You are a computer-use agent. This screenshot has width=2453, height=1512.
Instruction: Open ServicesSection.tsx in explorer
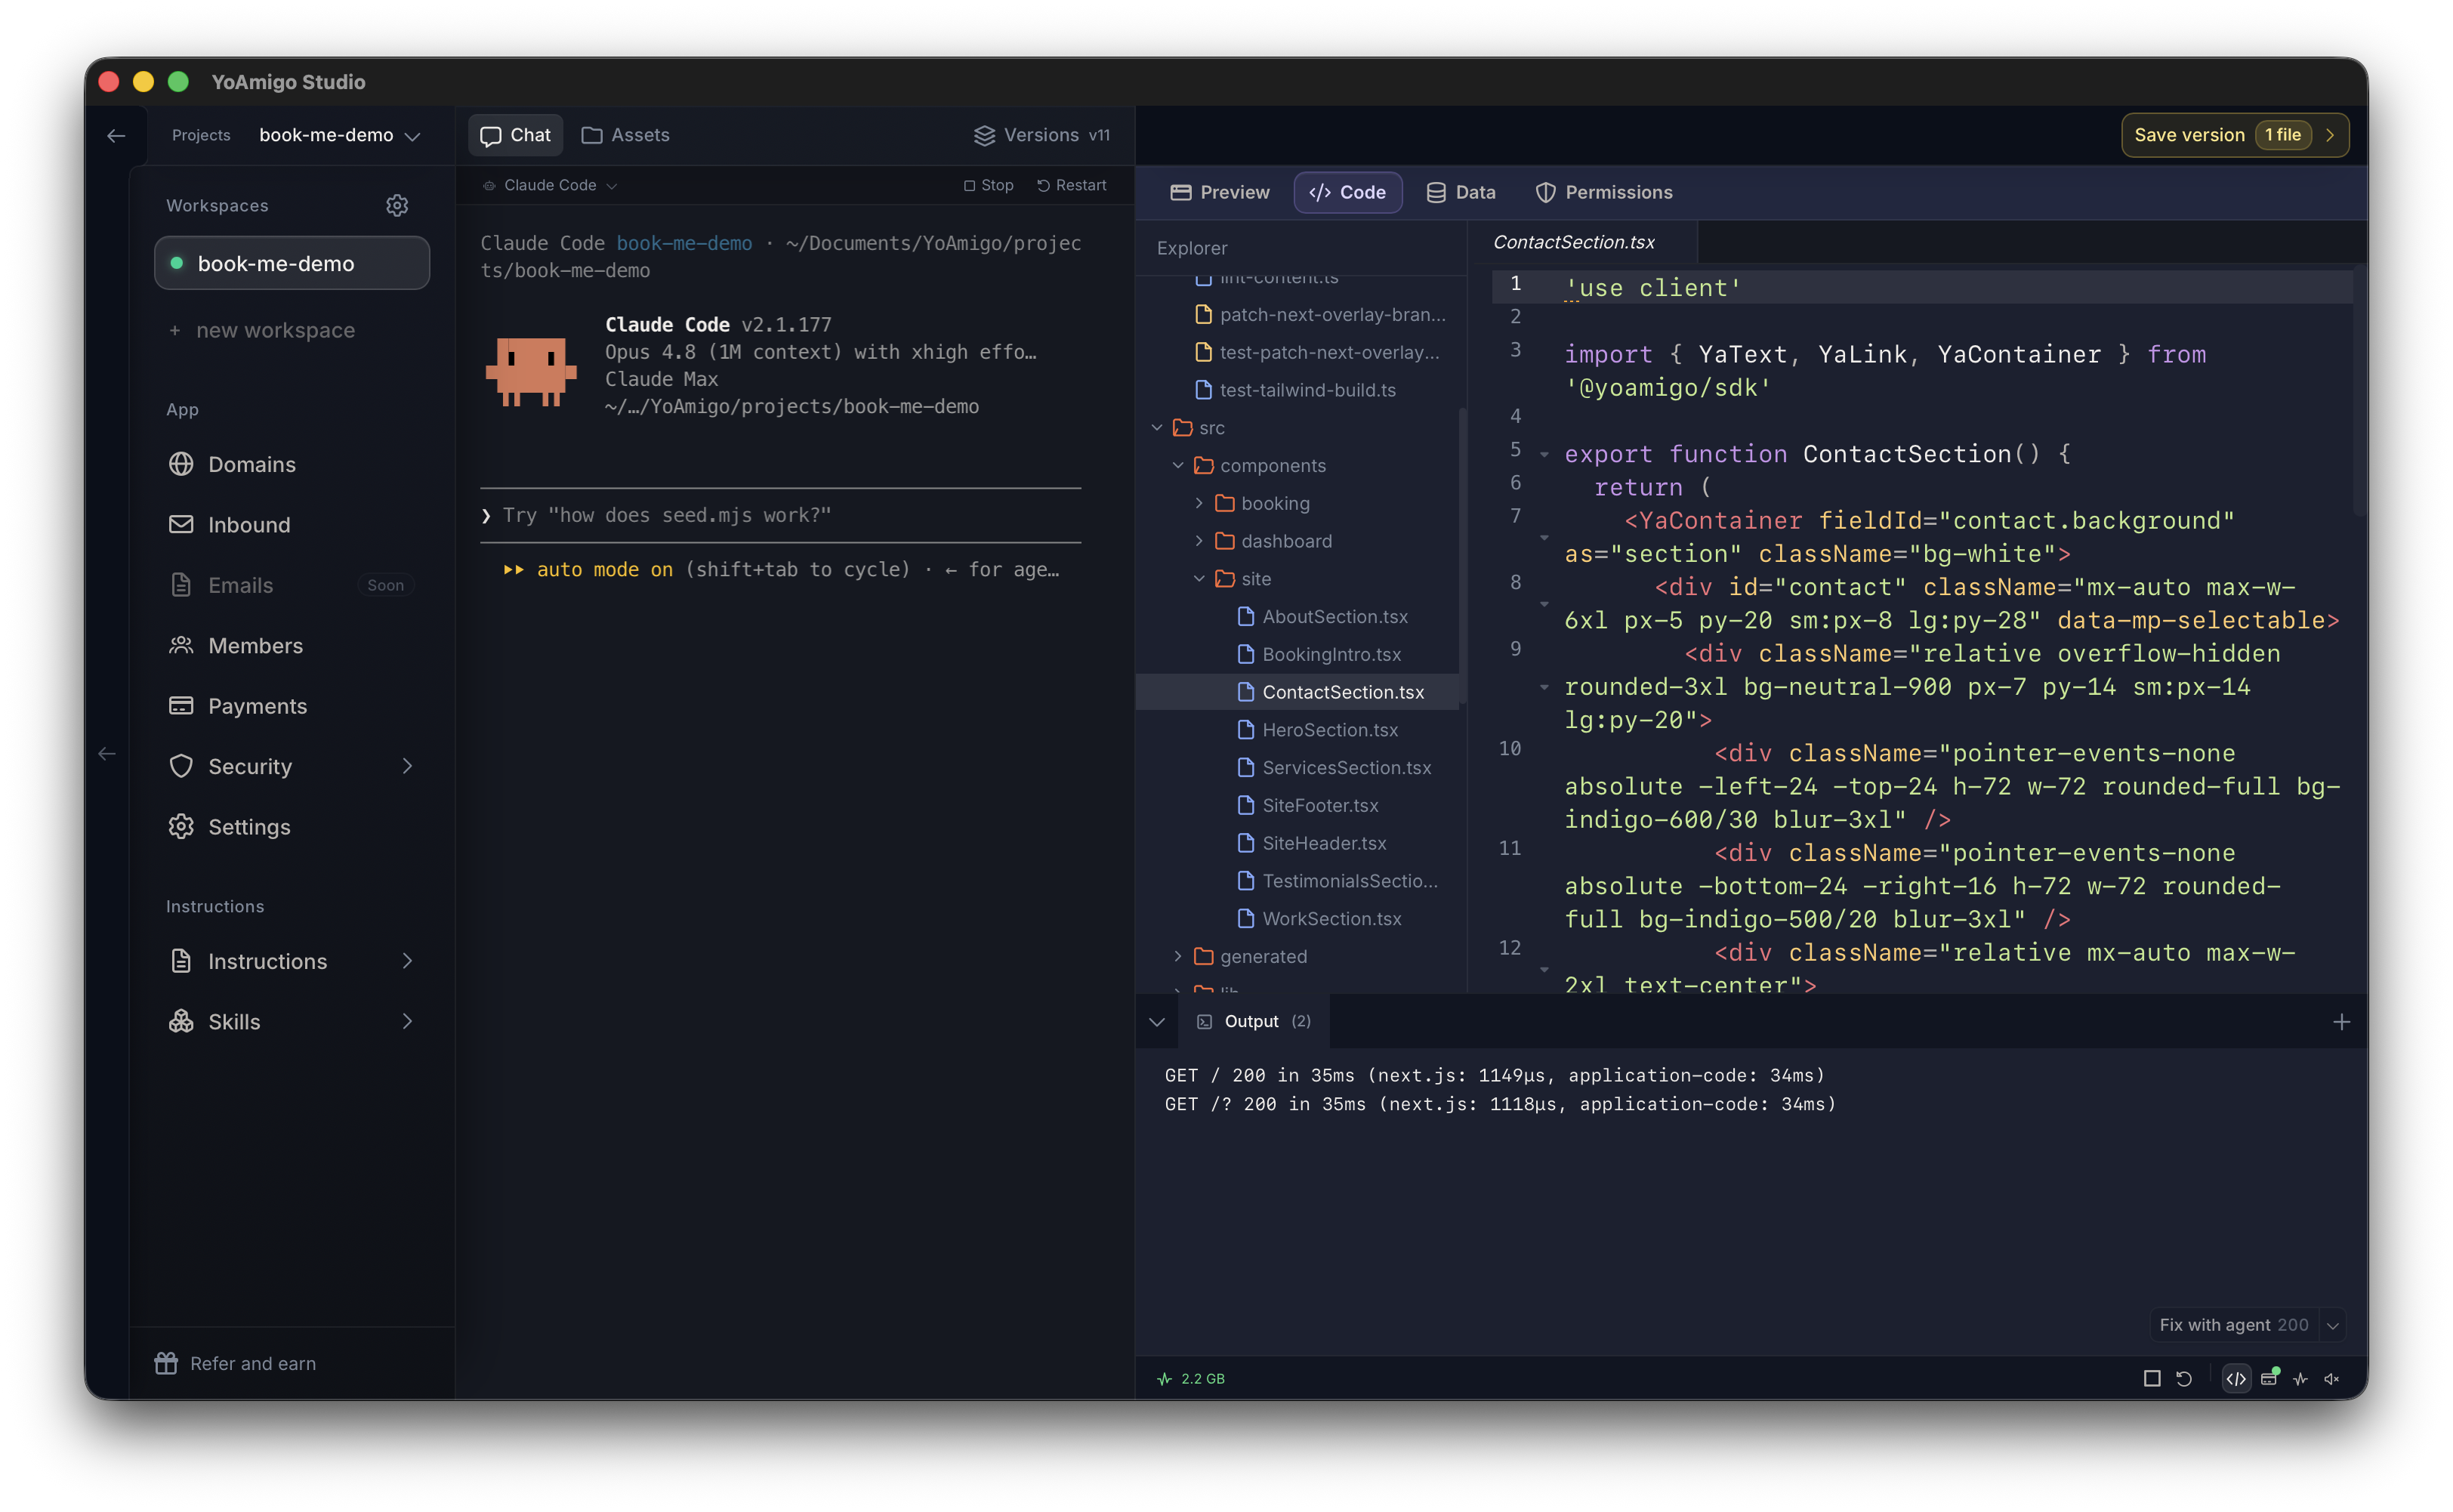(1334, 767)
